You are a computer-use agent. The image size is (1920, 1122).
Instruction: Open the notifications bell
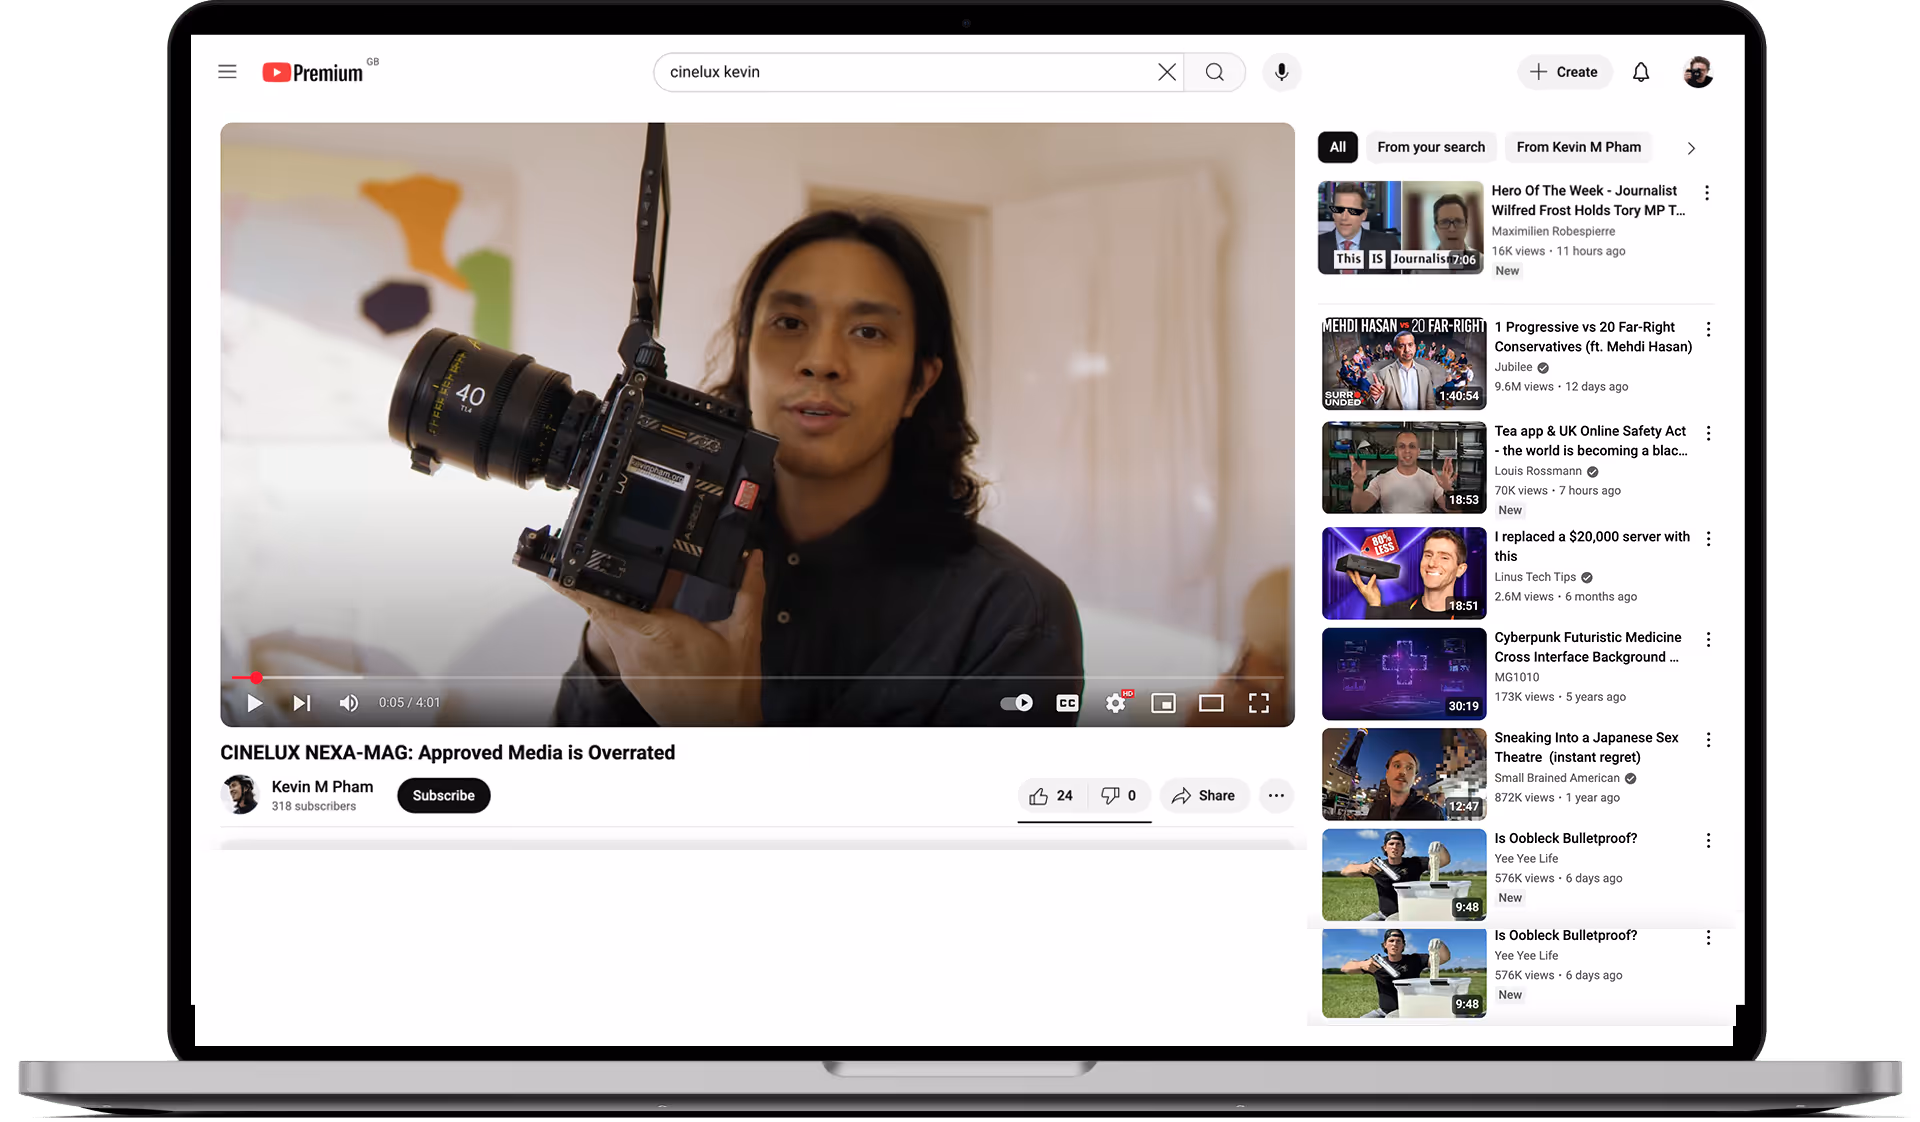click(1641, 72)
